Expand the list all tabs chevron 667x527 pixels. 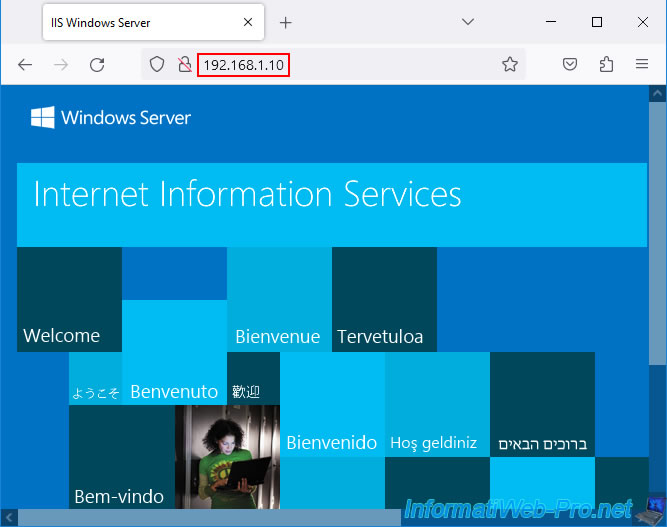tap(468, 22)
